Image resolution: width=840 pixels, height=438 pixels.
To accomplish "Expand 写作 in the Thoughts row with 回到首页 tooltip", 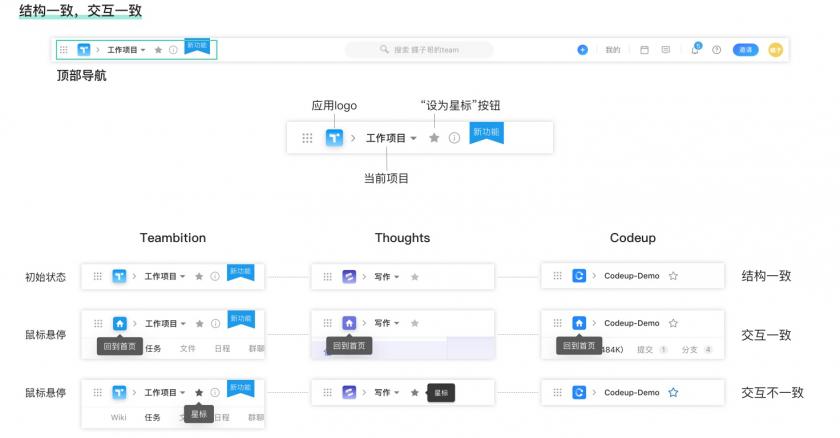I will coord(387,323).
